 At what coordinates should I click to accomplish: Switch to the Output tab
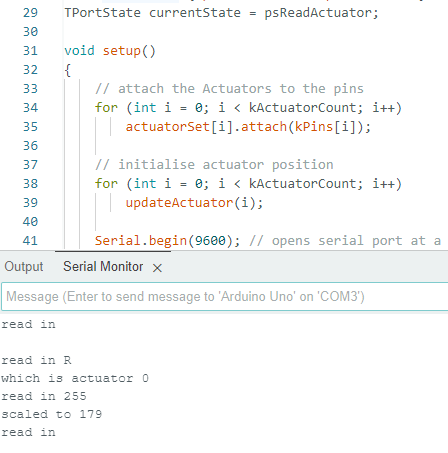click(24, 267)
